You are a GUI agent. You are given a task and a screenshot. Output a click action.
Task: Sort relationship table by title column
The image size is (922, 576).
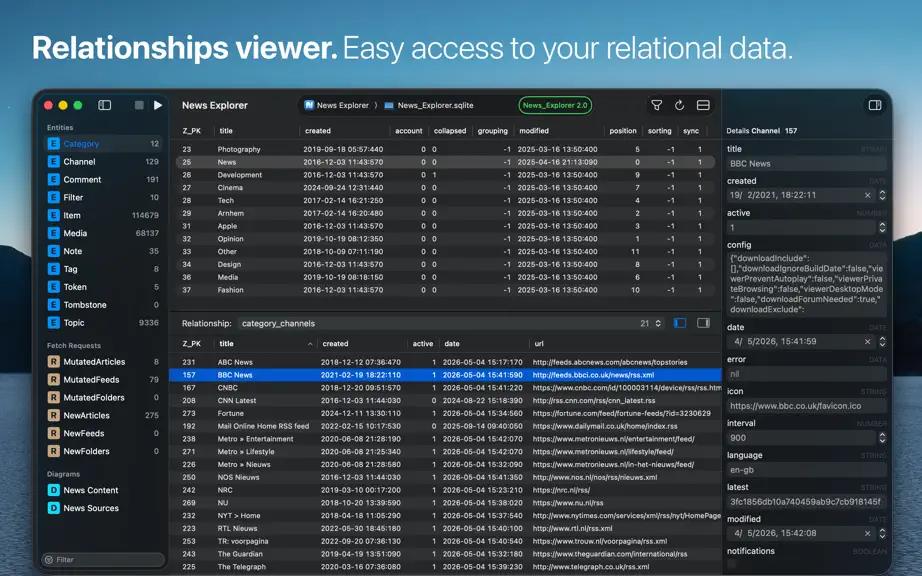pyautogui.click(x=265, y=344)
